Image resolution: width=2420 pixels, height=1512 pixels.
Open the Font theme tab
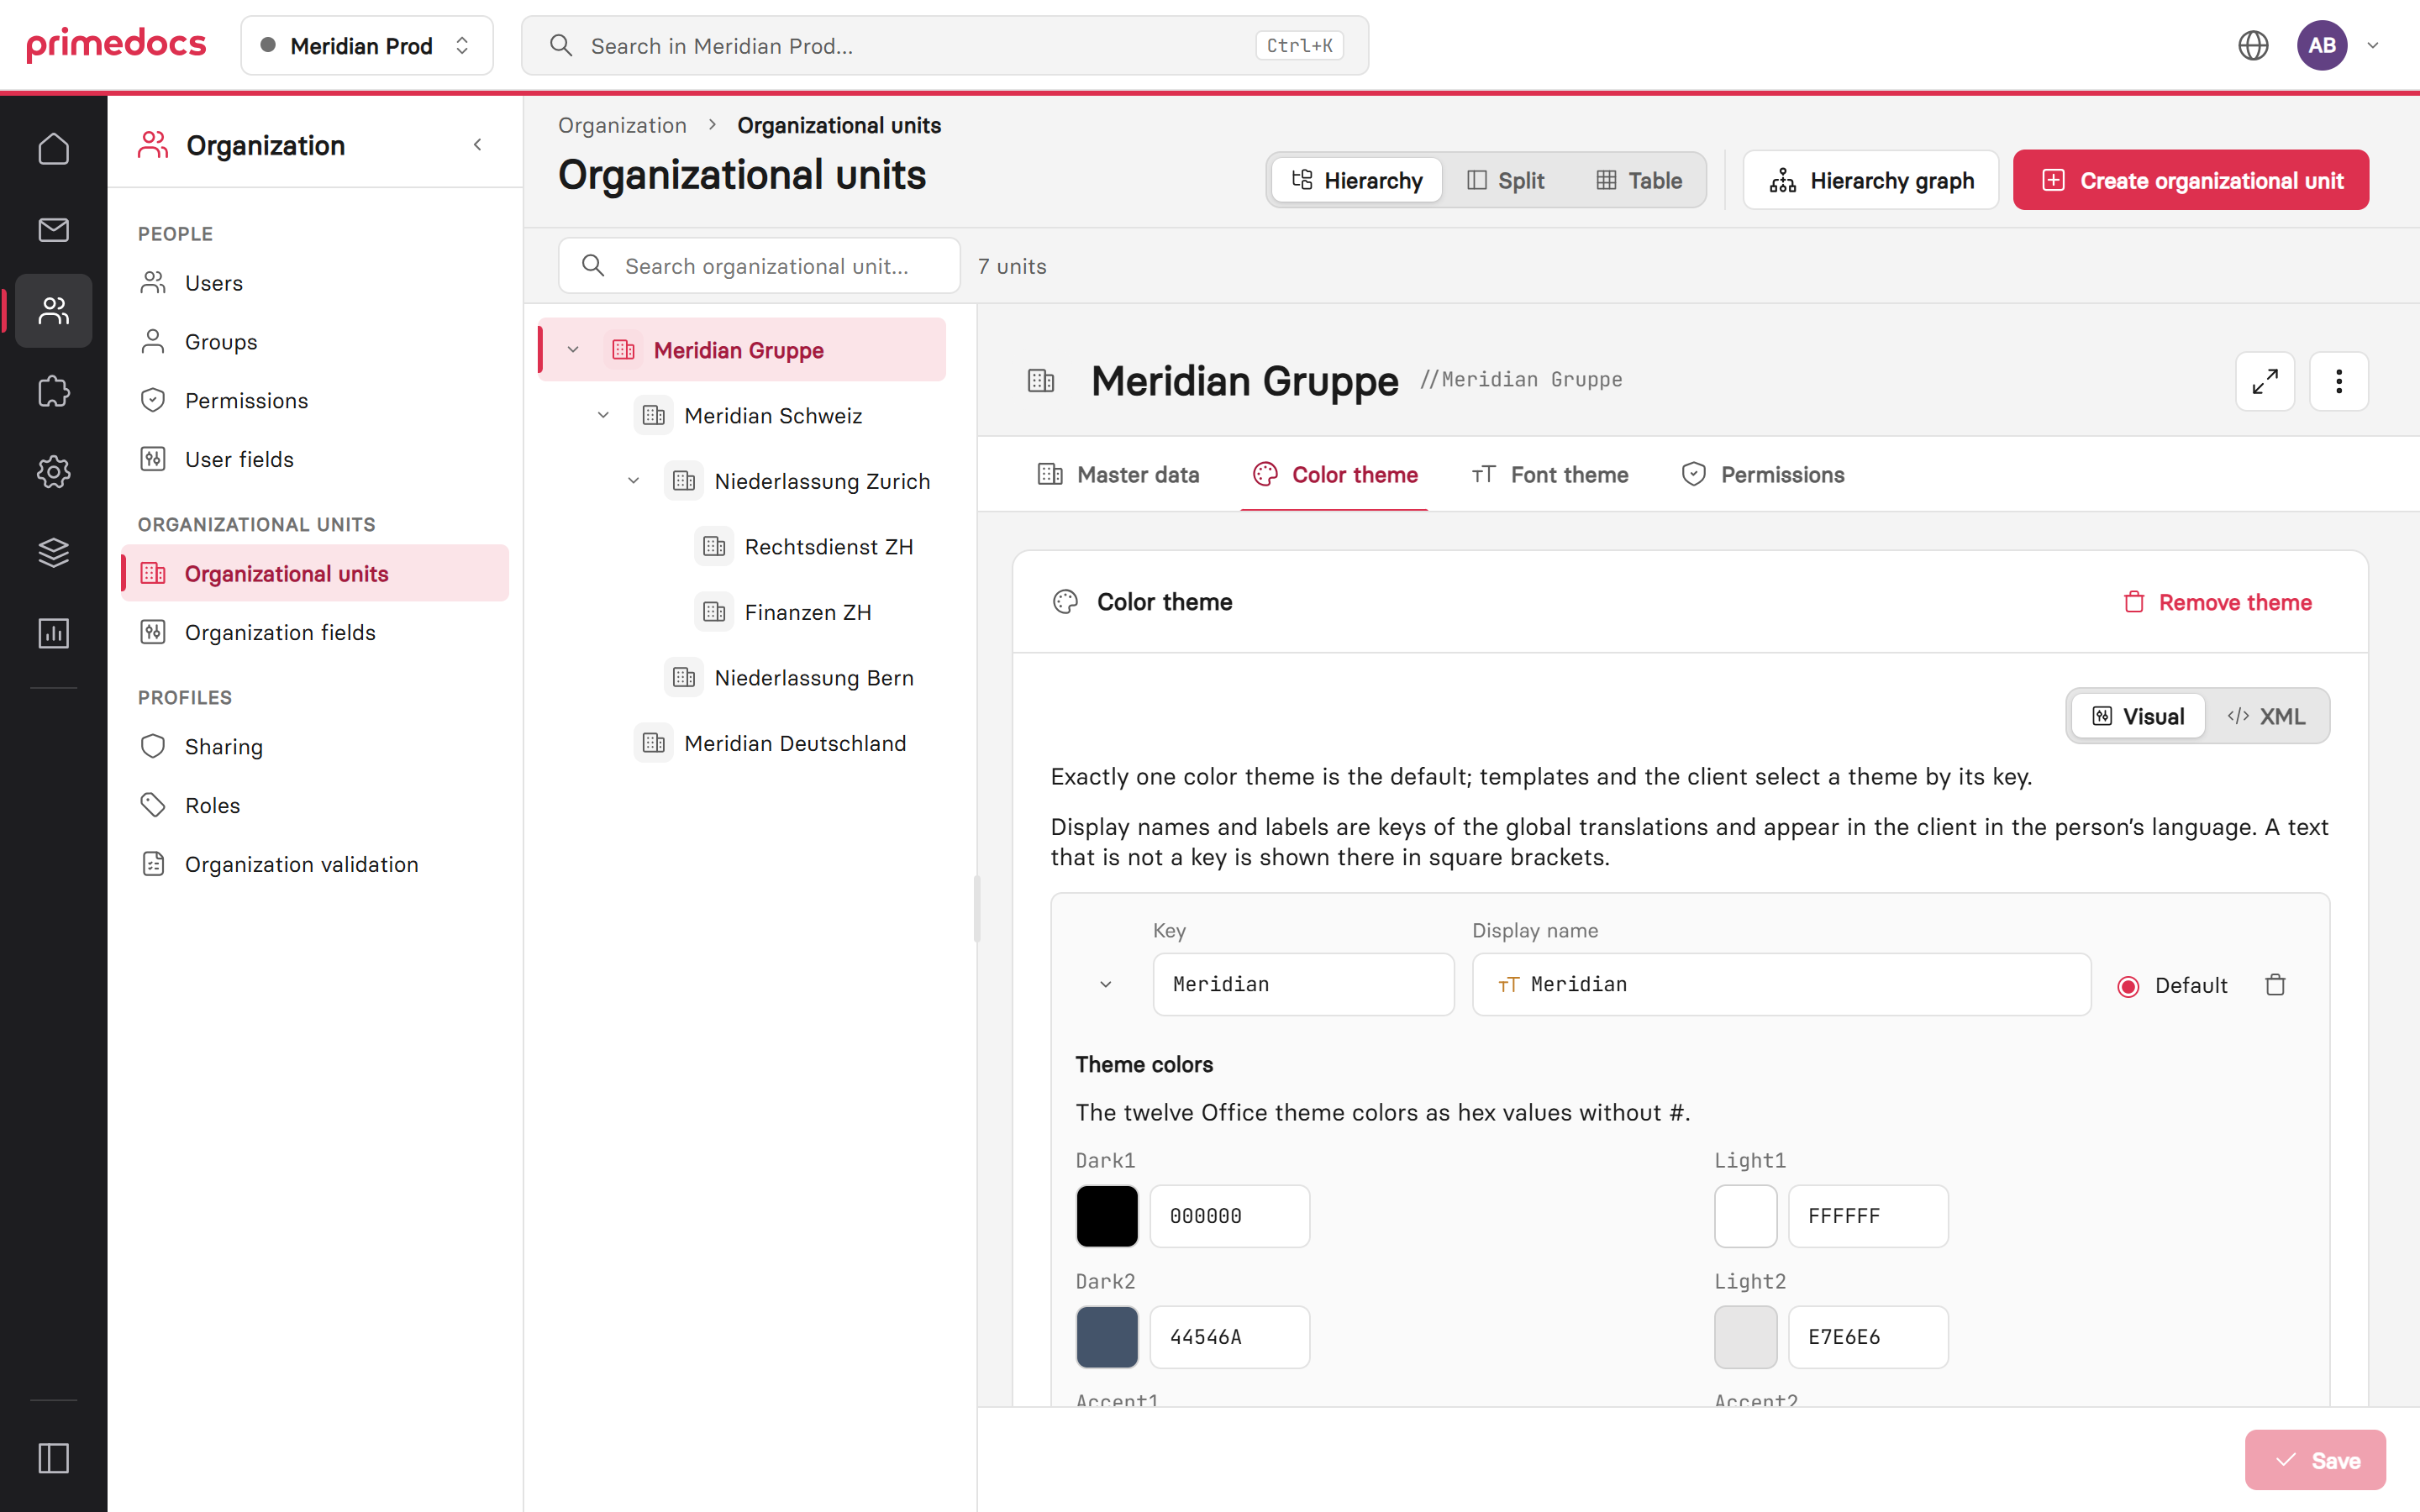coord(1549,474)
